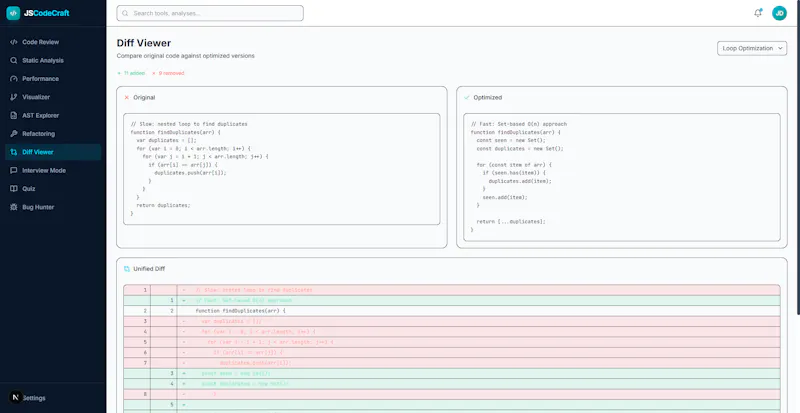Click 'return [...duplicates];' in Optimized code

click(511, 222)
